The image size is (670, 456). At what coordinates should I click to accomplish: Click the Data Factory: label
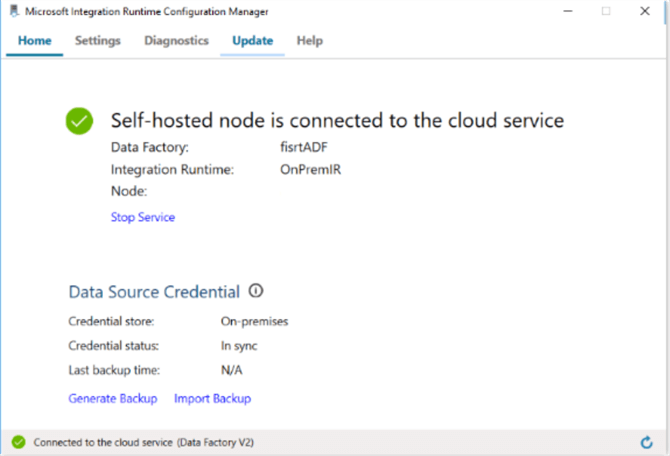tap(150, 147)
